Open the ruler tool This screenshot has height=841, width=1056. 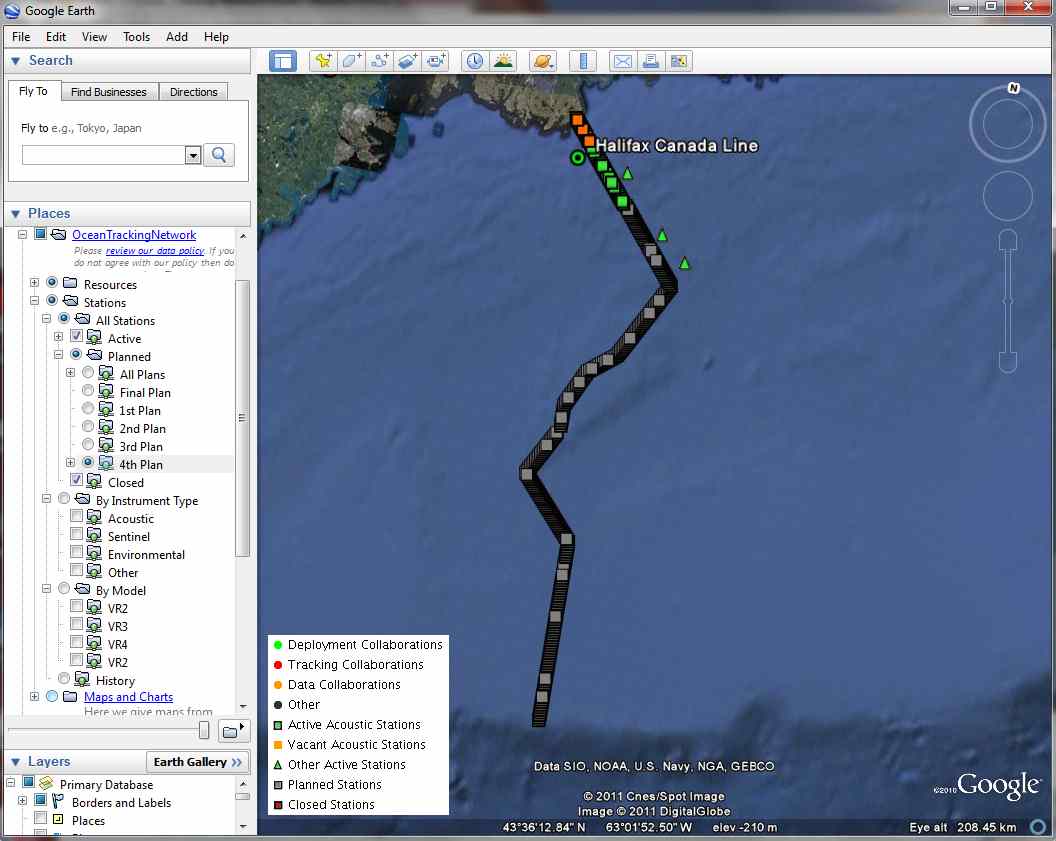tap(583, 61)
